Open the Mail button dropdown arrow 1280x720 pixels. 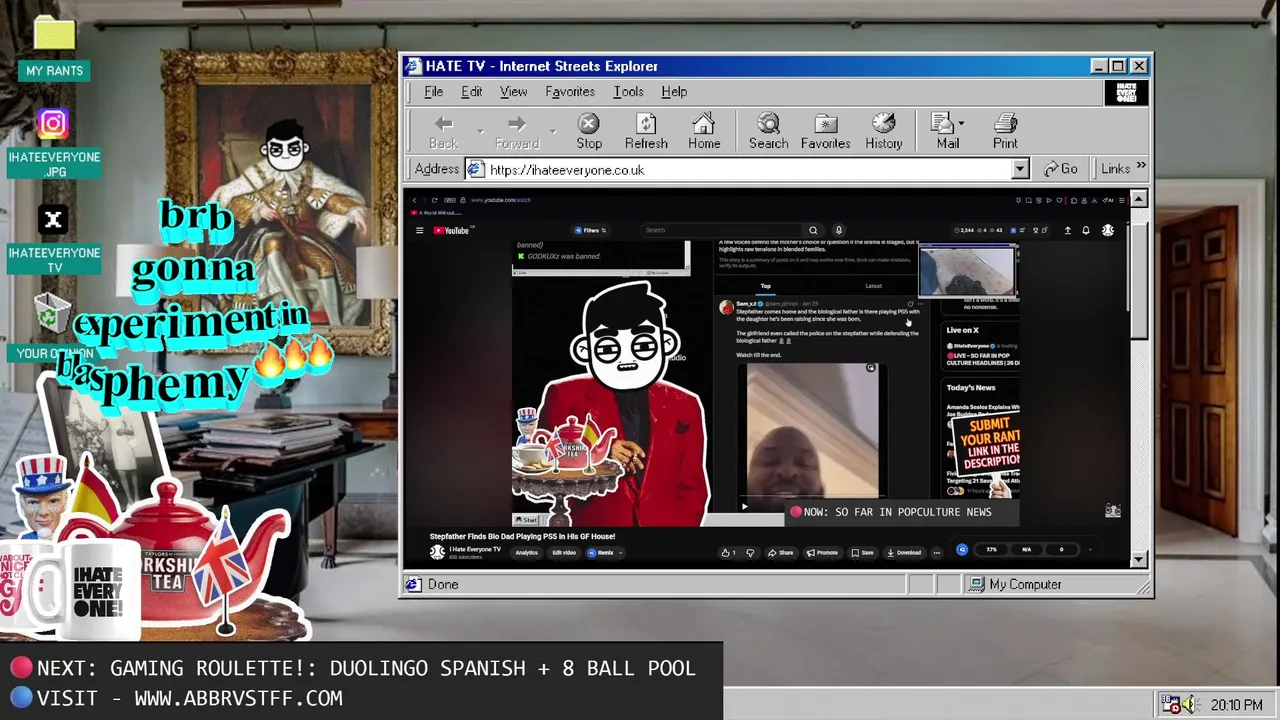coord(962,124)
